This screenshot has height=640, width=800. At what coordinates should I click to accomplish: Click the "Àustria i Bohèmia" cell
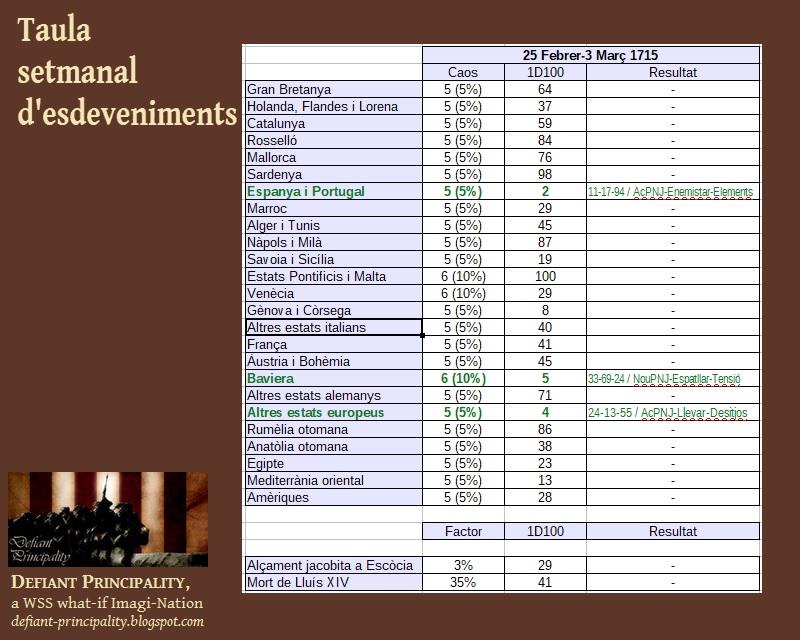click(334, 361)
